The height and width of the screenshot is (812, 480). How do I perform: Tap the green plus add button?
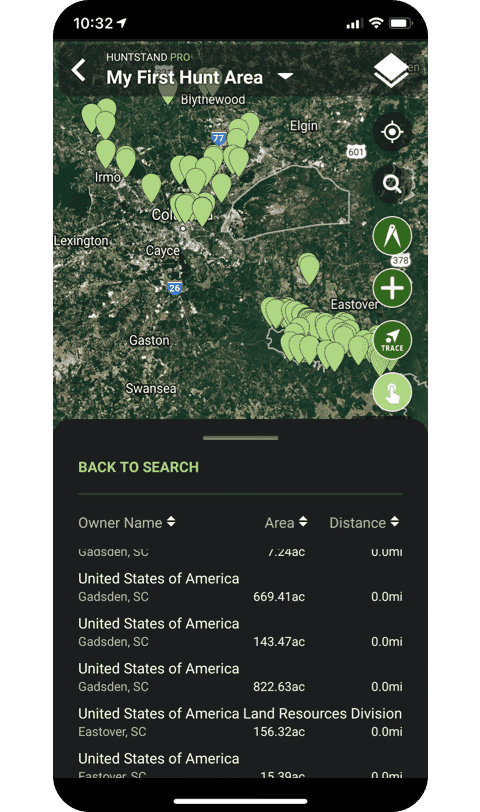pos(392,288)
